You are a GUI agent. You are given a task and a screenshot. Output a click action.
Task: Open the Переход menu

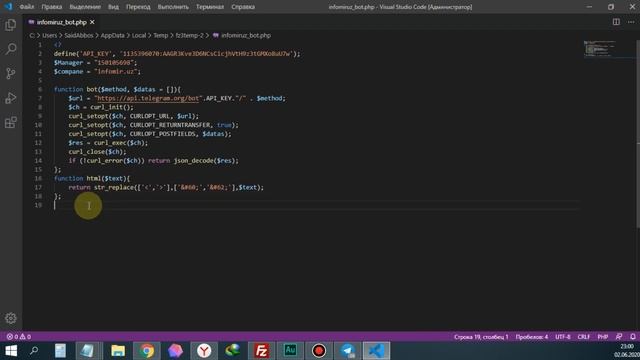tap(138, 7)
